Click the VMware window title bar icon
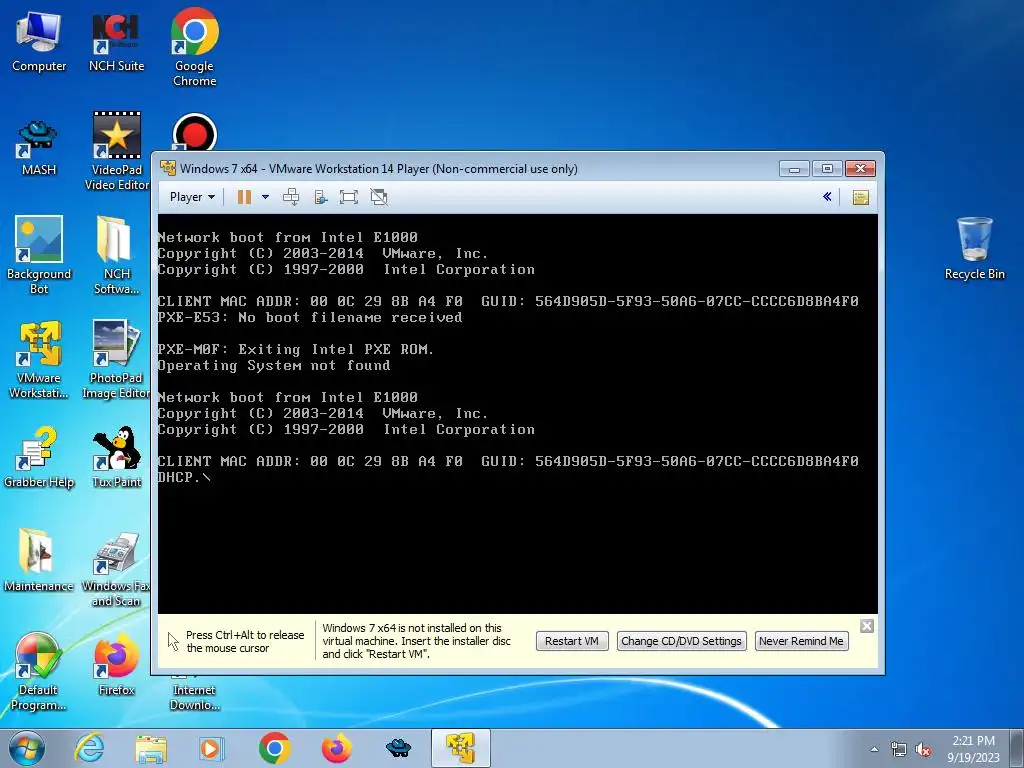1024x768 pixels. click(168, 168)
